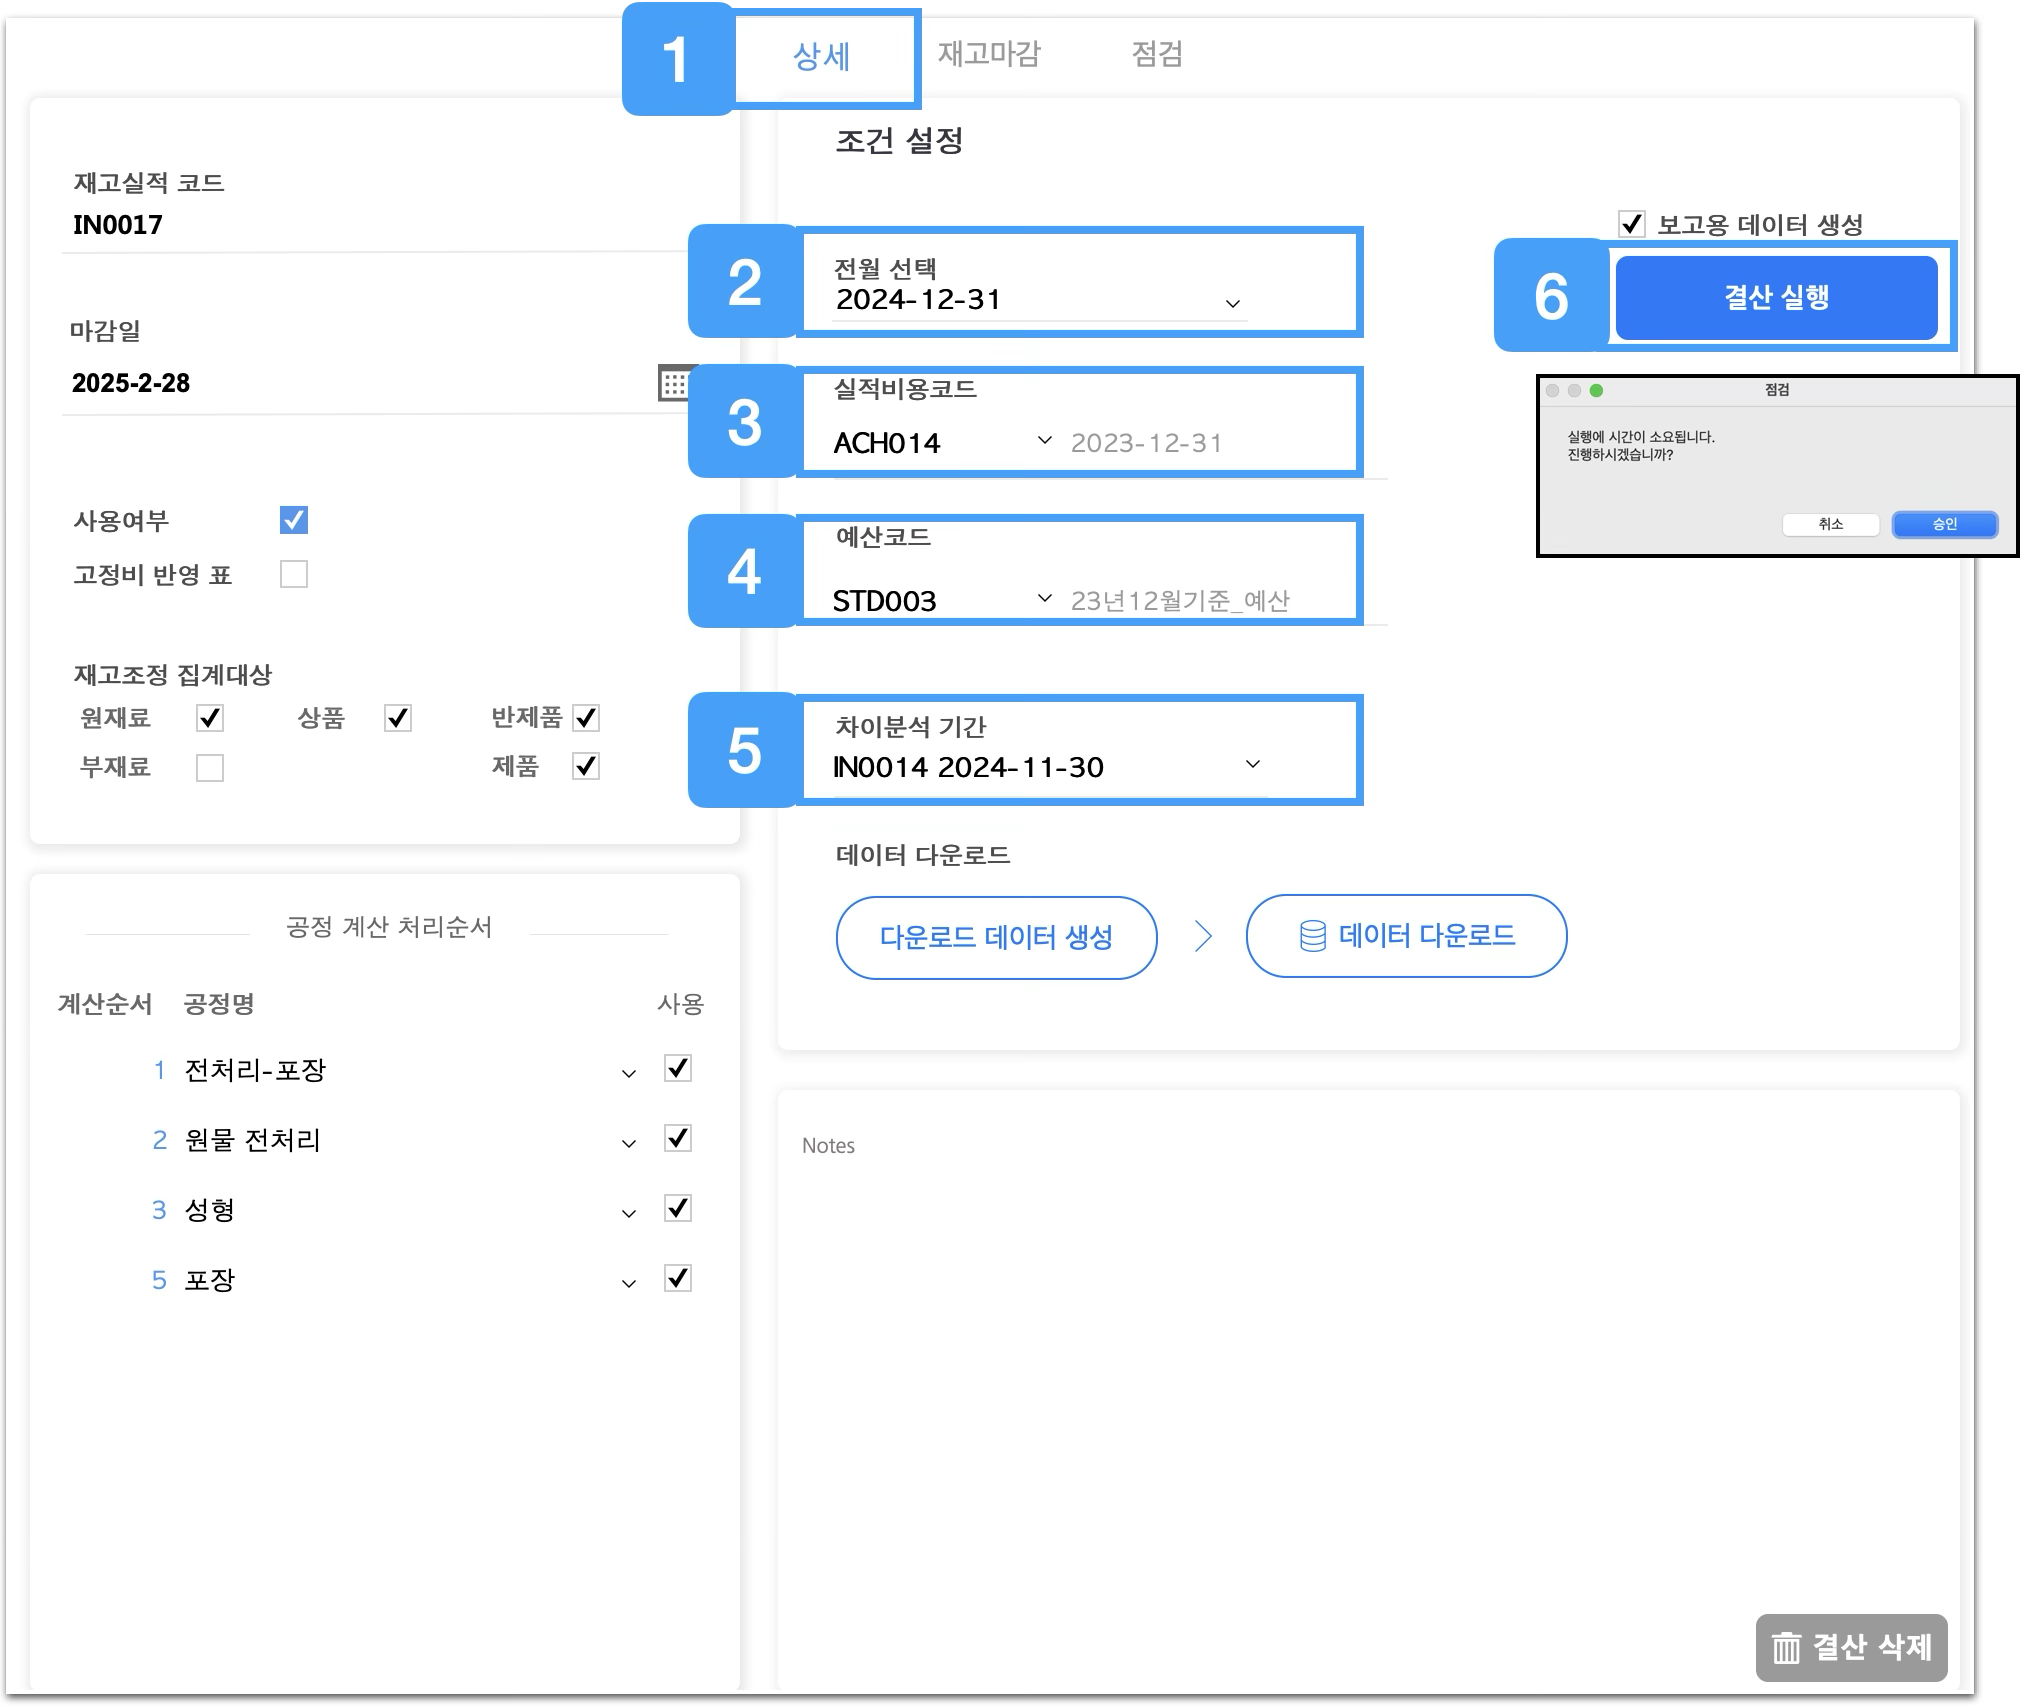Image resolution: width=2020 pixels, height=1706 pixels.
Task: Expand the 전월 선택 dropdown
Action: (x=1233, y=303)
